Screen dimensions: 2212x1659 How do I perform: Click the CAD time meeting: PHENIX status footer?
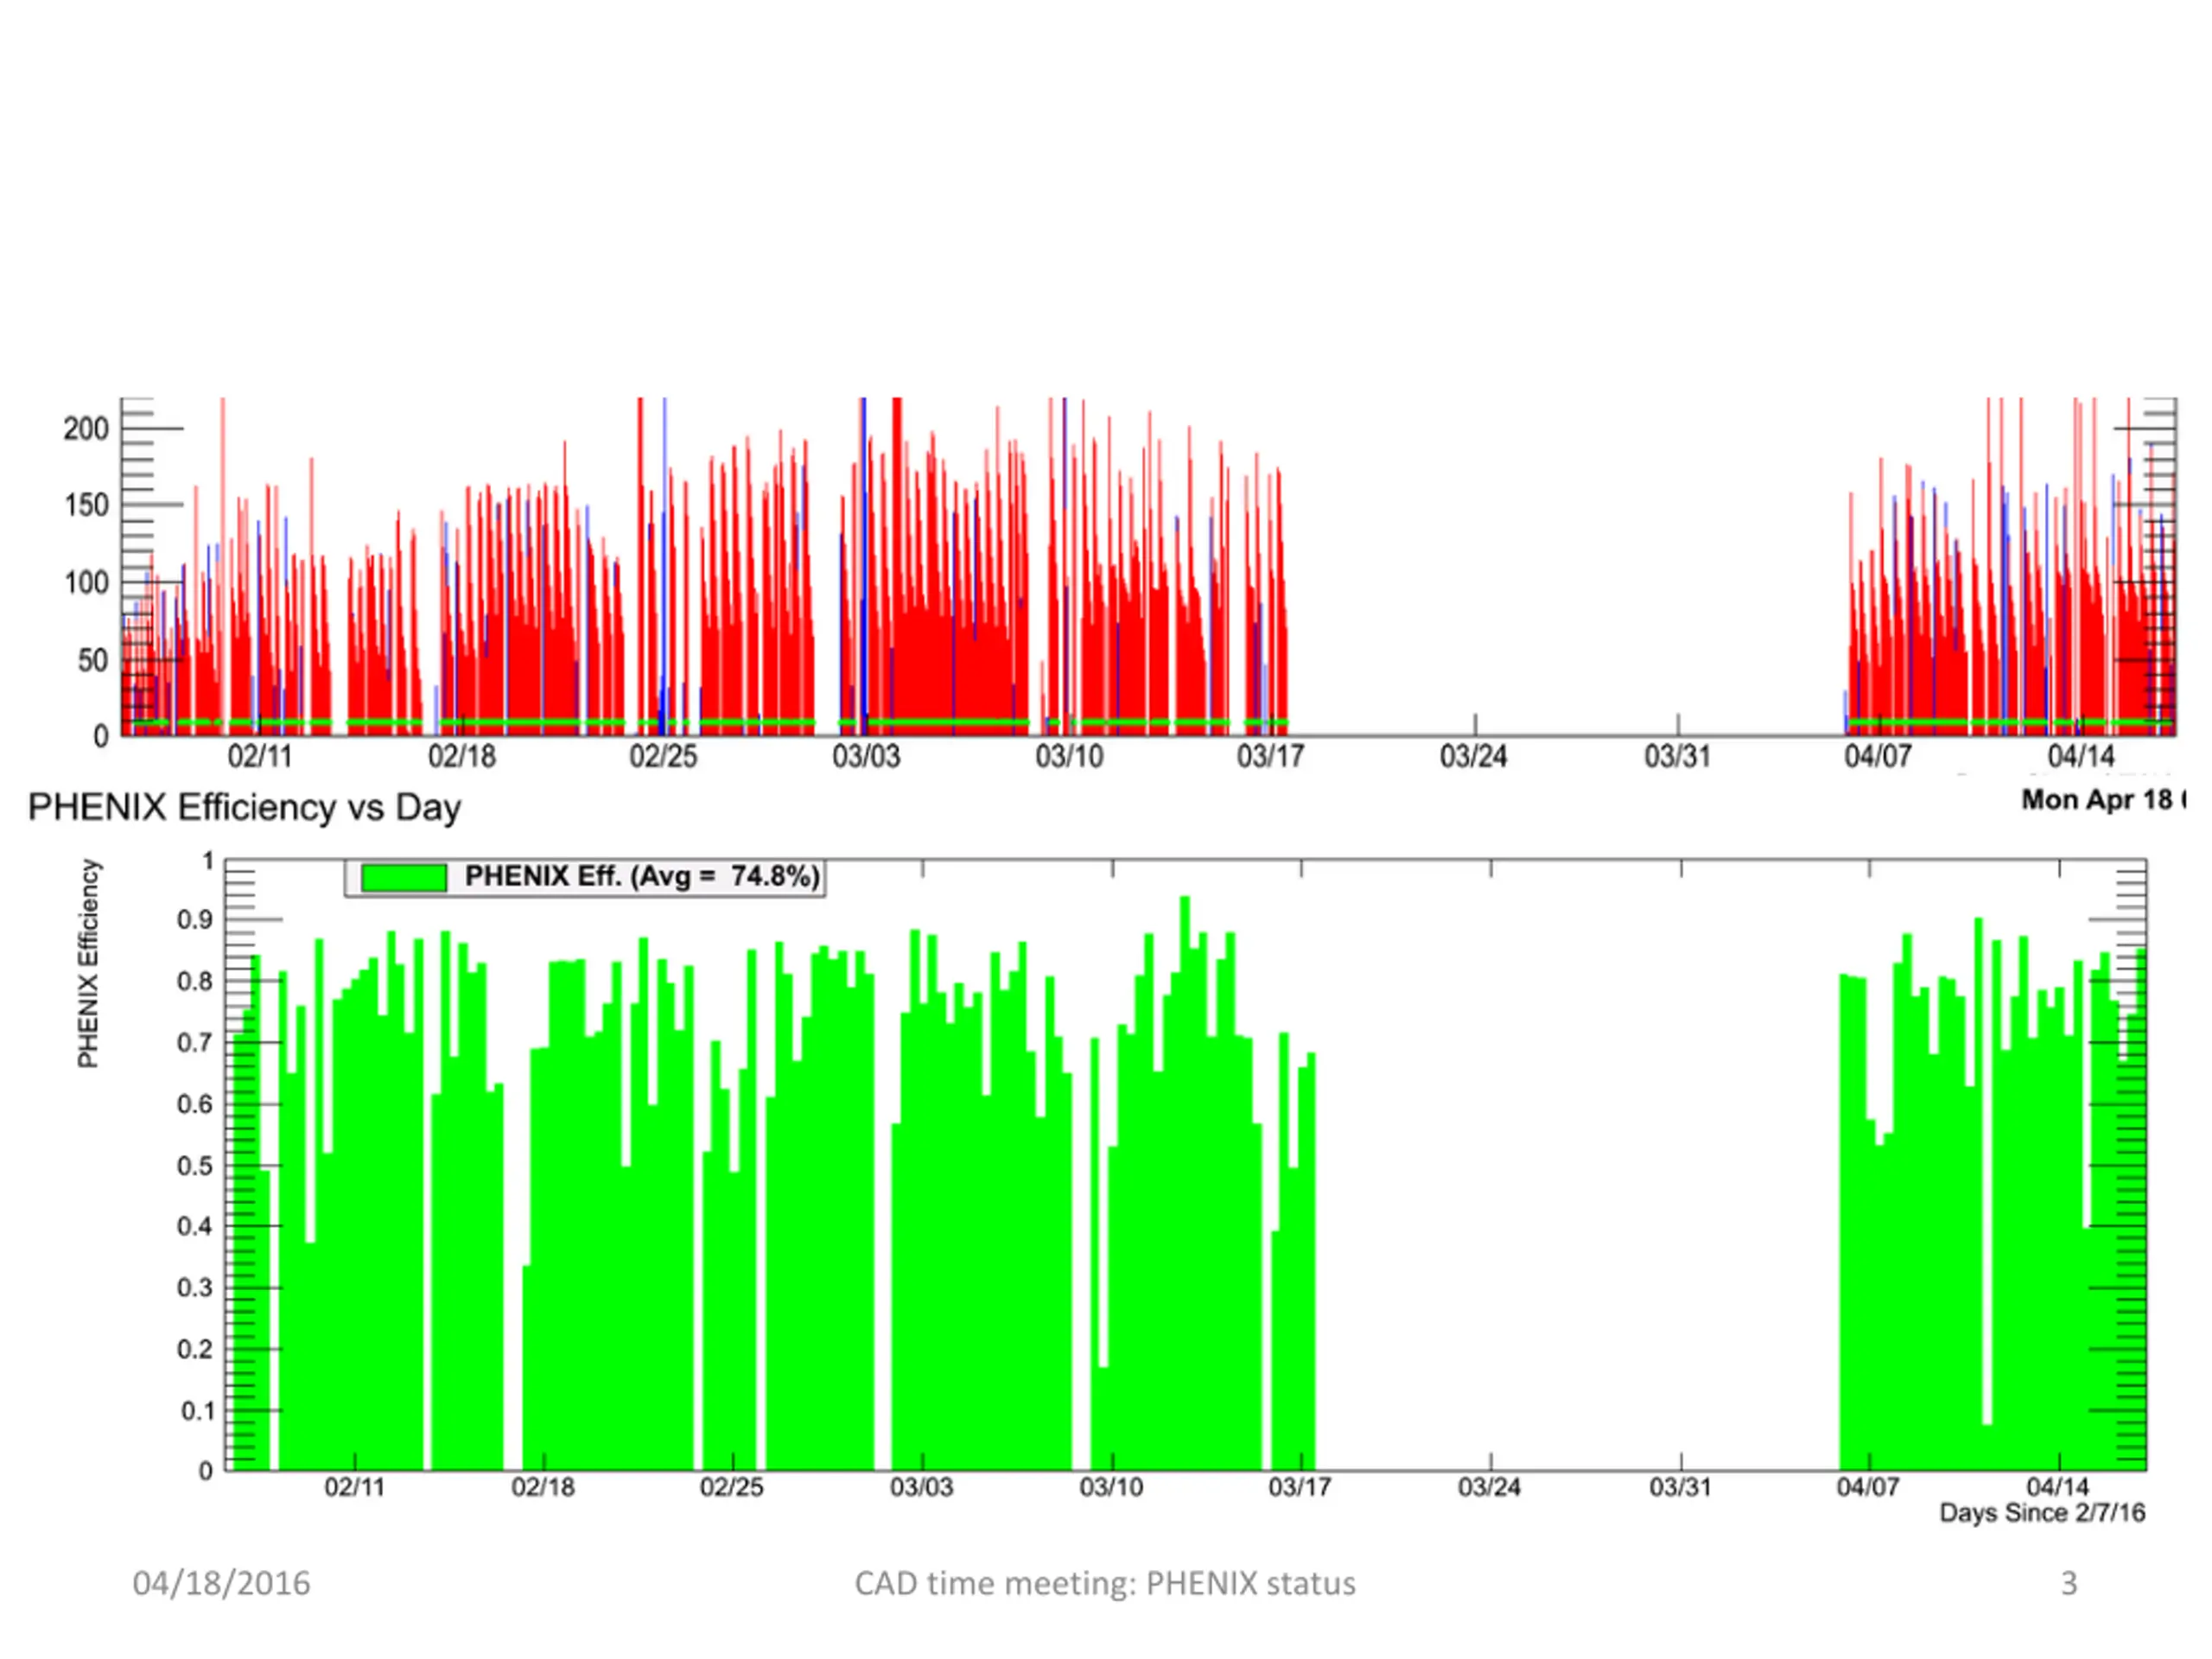[x=1105, y=1584]
